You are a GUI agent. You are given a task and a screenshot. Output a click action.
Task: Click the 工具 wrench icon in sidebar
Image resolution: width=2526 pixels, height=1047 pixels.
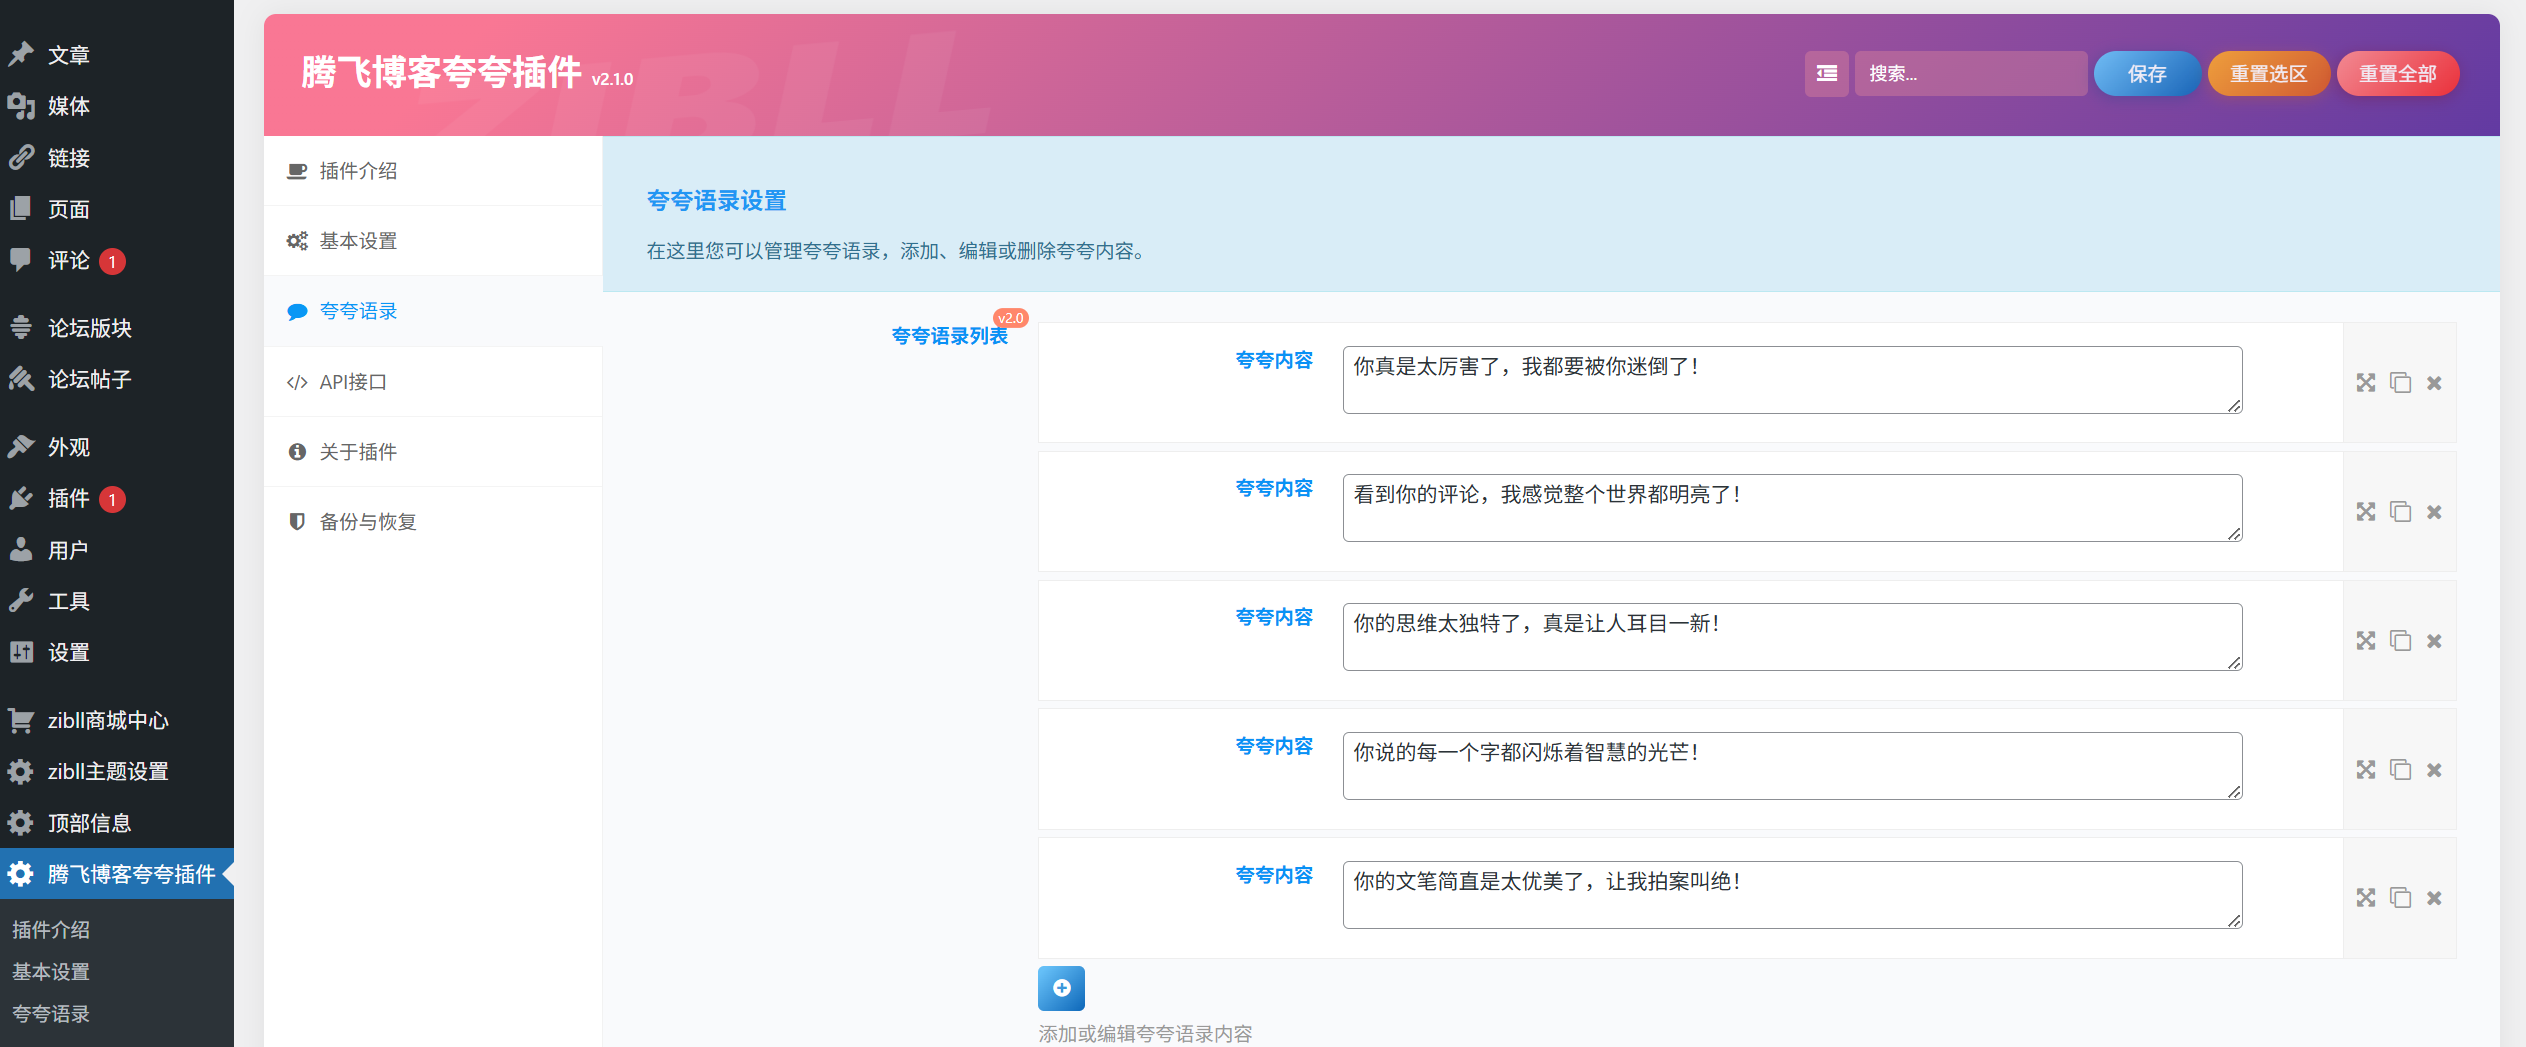pyautogui.click(x=22, y=600)
